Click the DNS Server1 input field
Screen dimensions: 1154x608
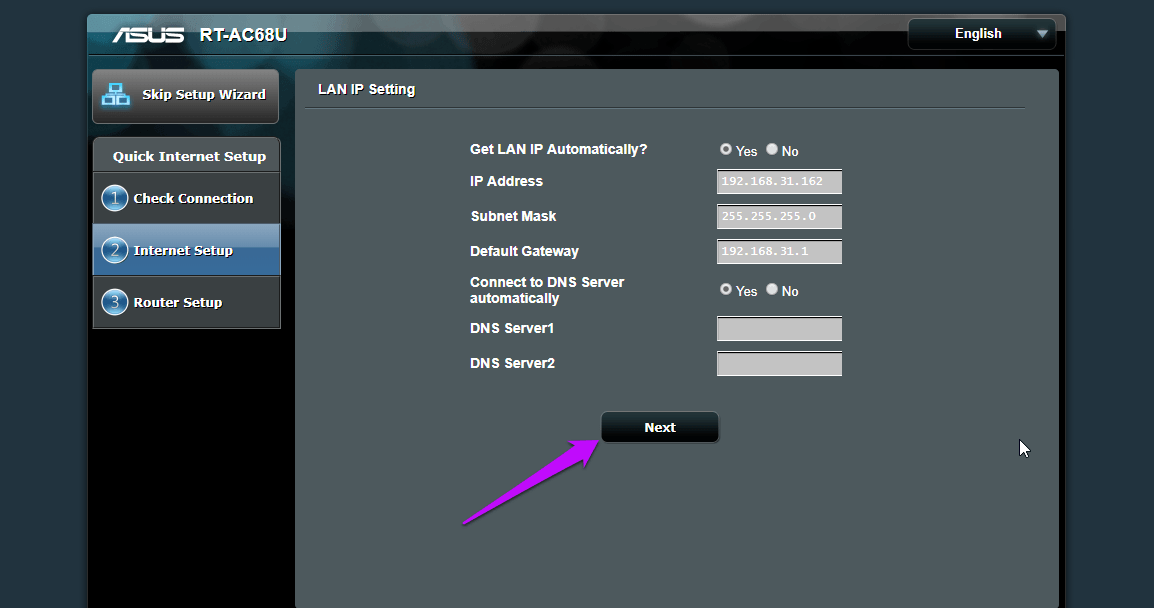point(779,328)
